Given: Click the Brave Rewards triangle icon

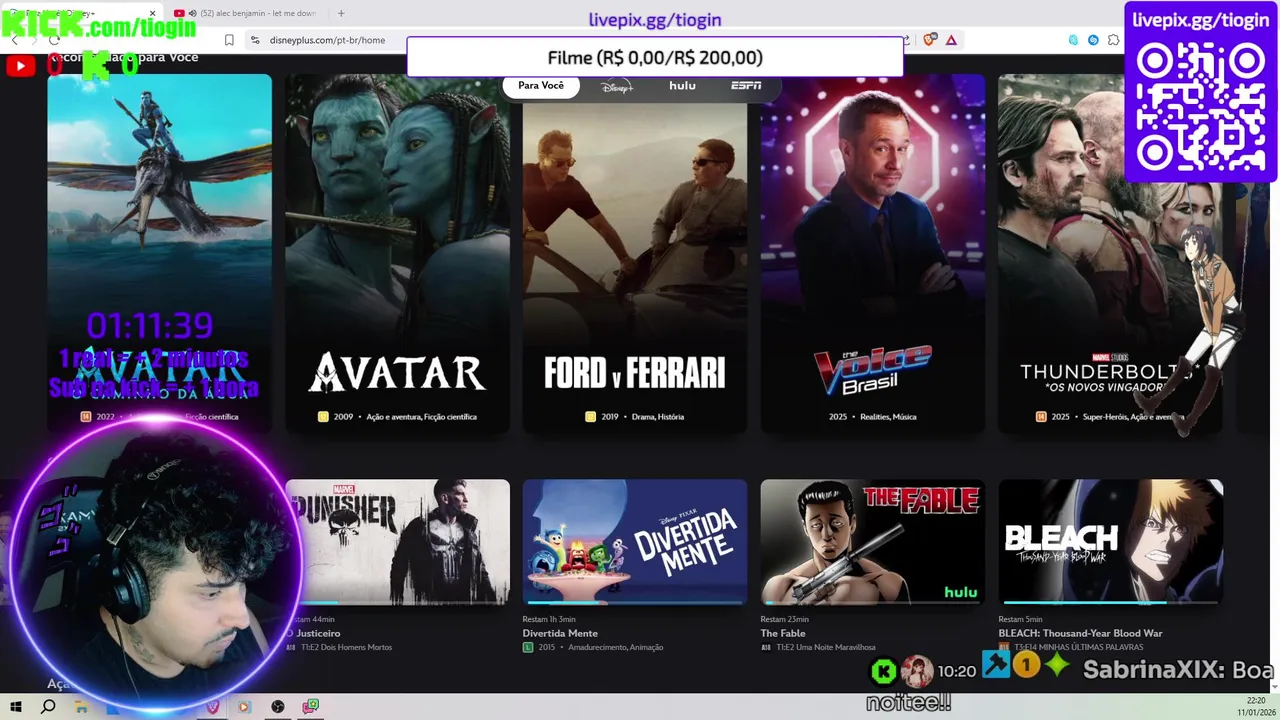Looking at the screenshot, I should [951, 40].
